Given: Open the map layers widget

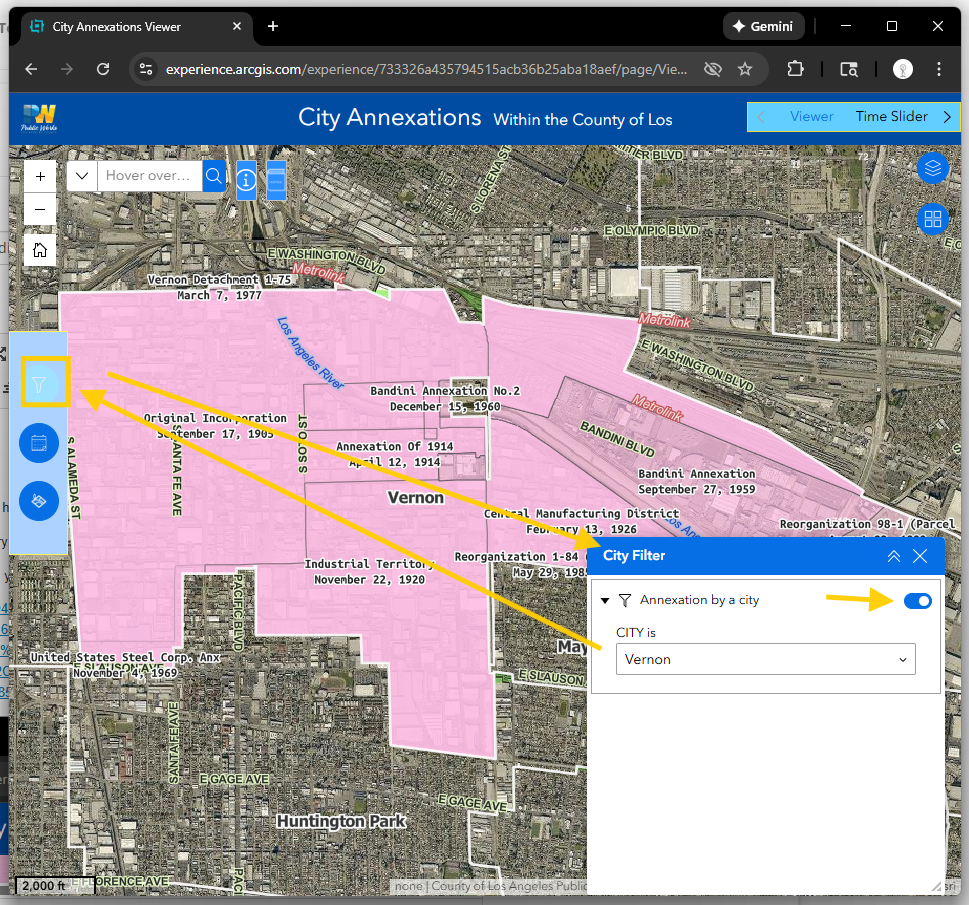Looking at the screenshot, I should point(932,168).
